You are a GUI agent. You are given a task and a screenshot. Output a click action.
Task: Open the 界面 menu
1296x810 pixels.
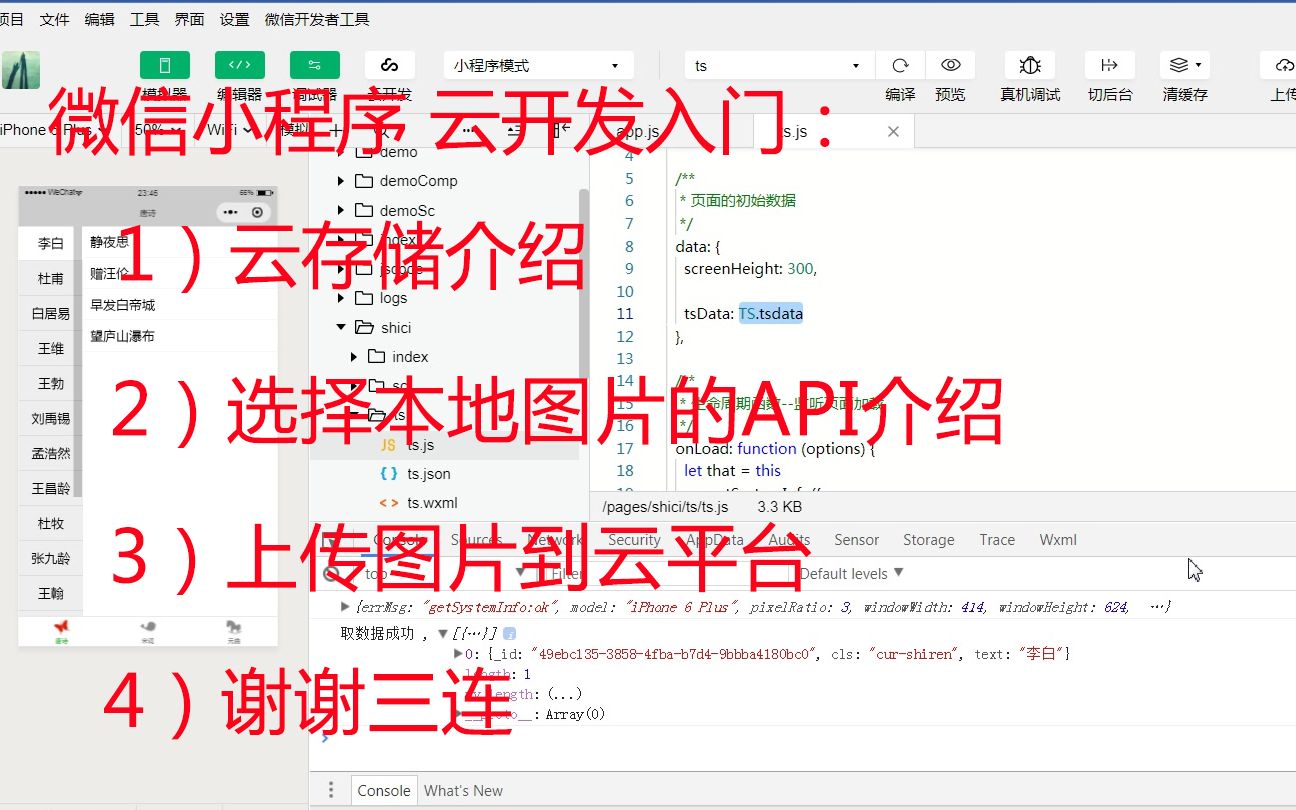[189, 19]
